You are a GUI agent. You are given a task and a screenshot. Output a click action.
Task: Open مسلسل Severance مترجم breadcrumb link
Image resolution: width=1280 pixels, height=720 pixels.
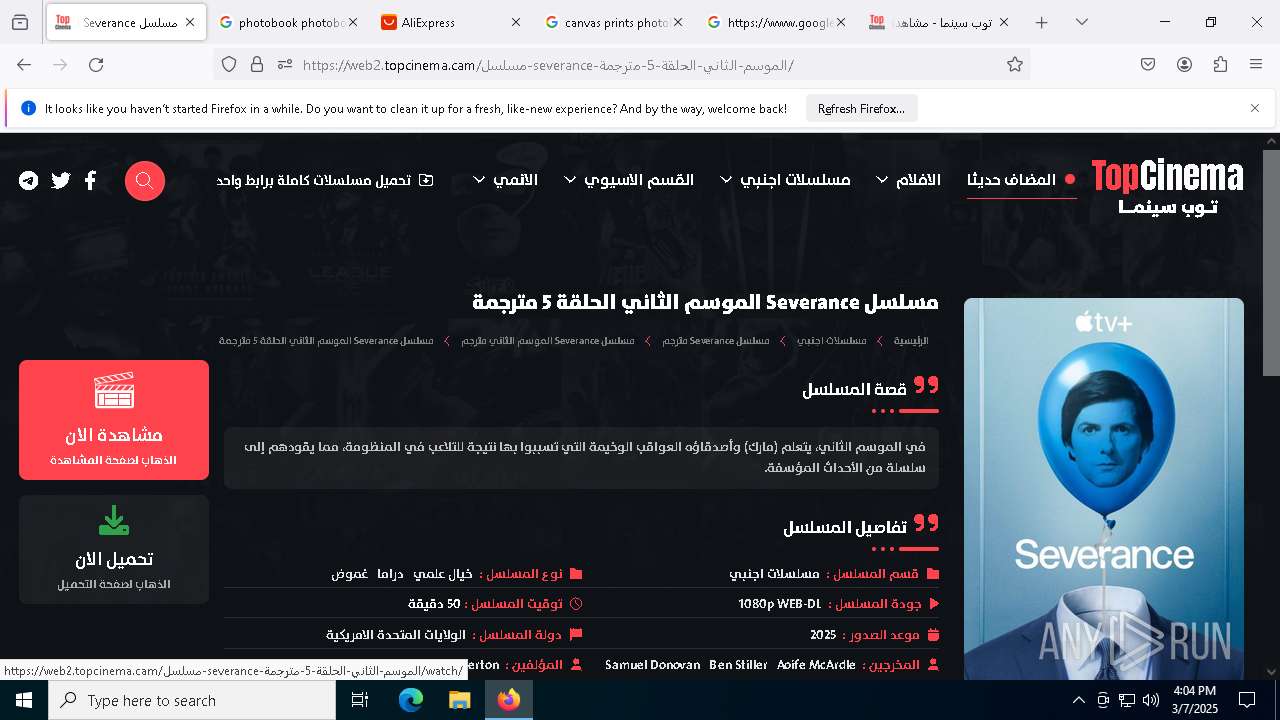point(716,341)
